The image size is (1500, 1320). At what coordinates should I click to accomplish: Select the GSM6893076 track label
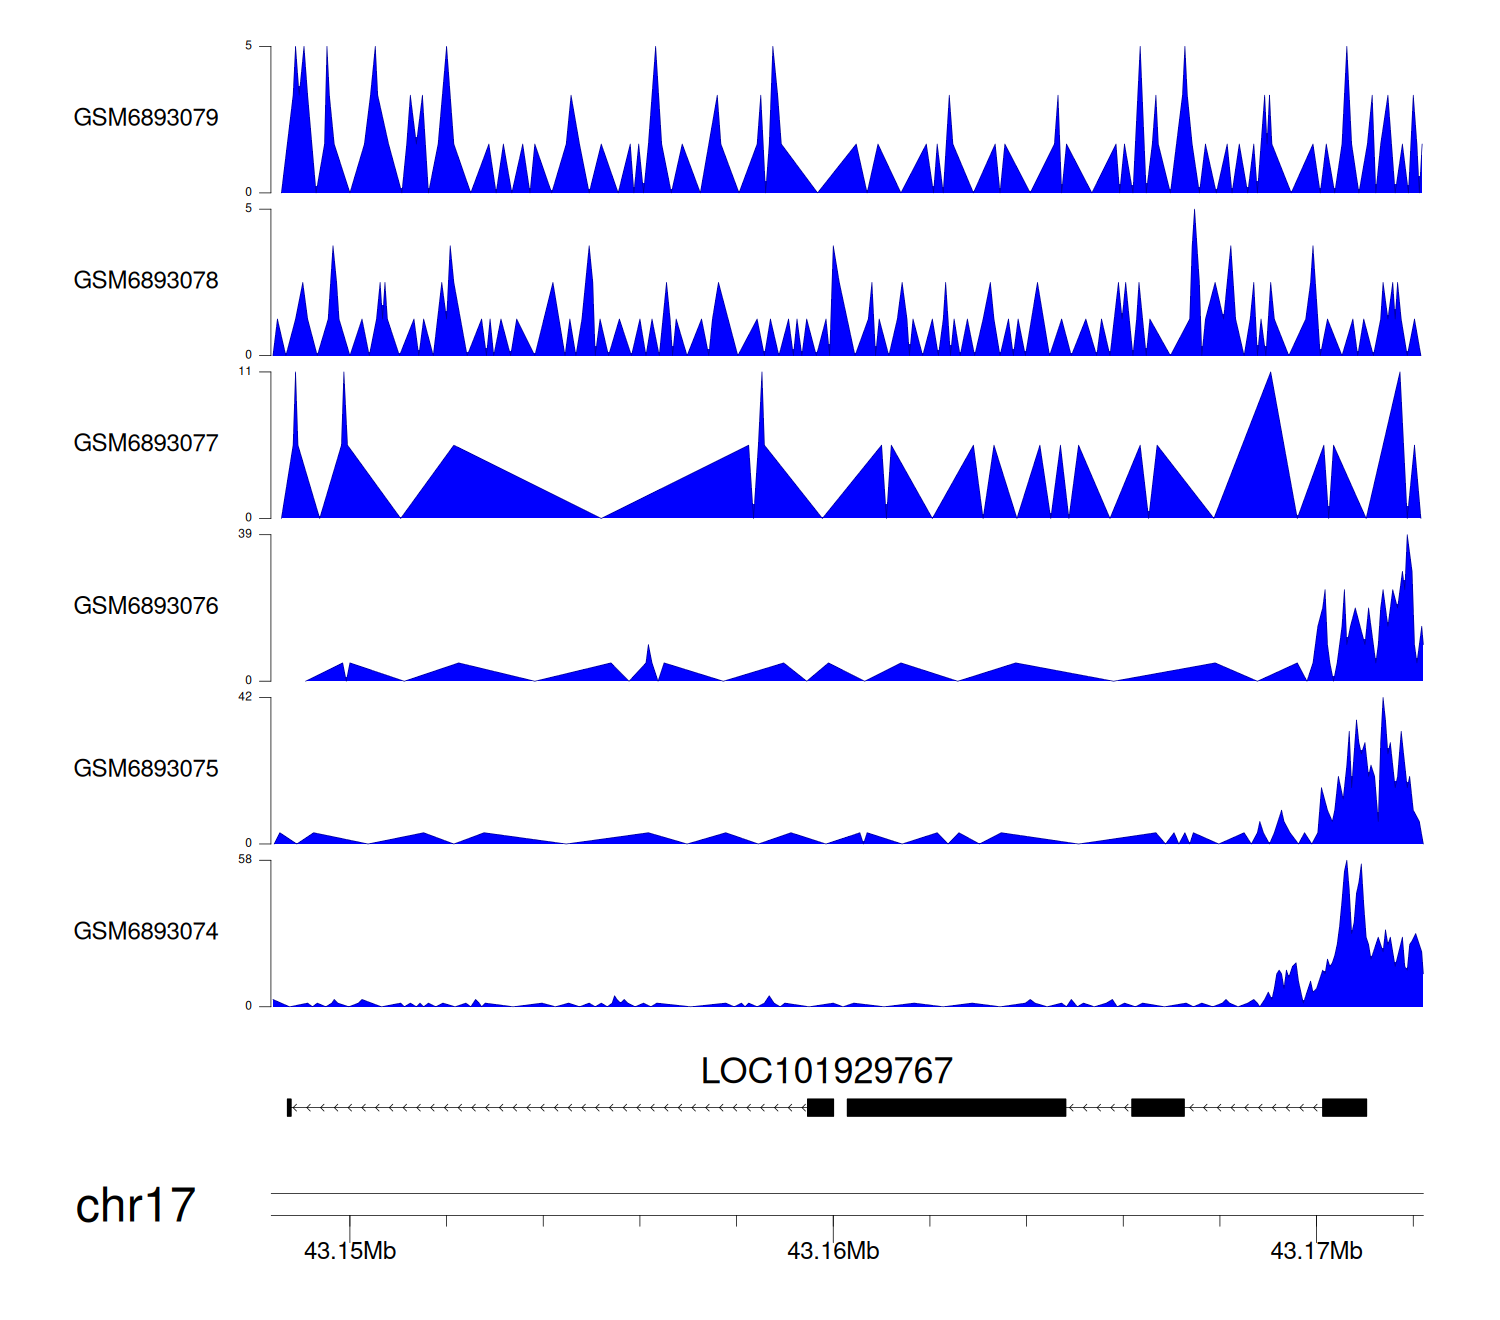(x=146, y=607)
